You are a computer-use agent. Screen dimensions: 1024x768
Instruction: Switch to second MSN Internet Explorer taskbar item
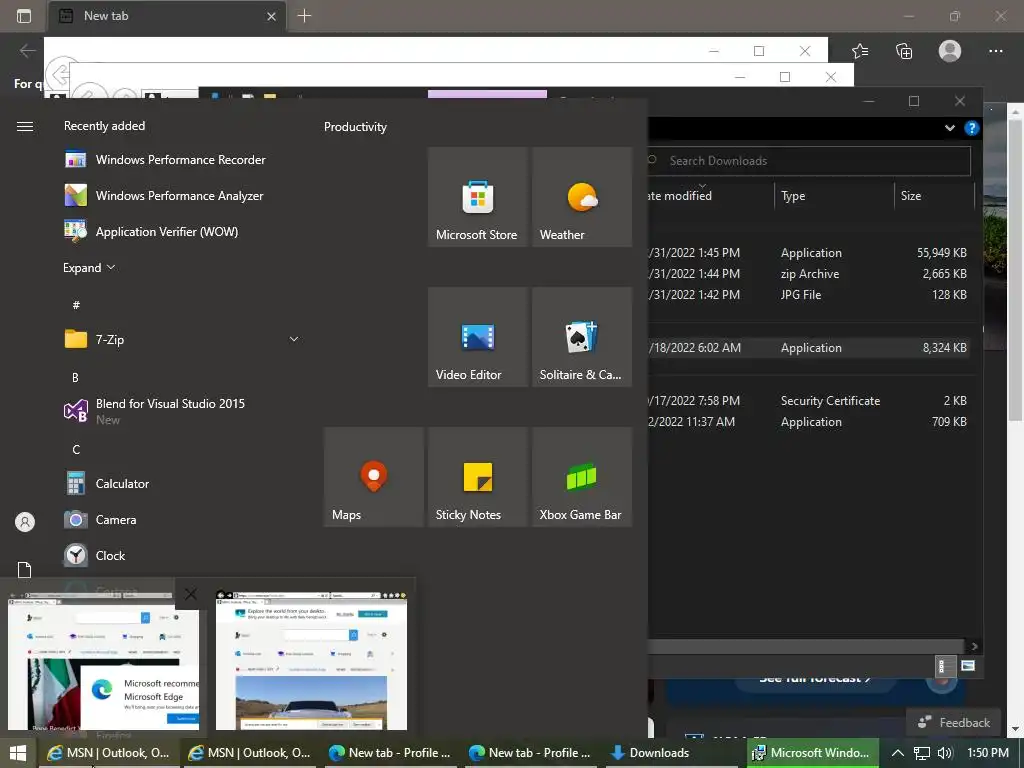pos(249,753)
